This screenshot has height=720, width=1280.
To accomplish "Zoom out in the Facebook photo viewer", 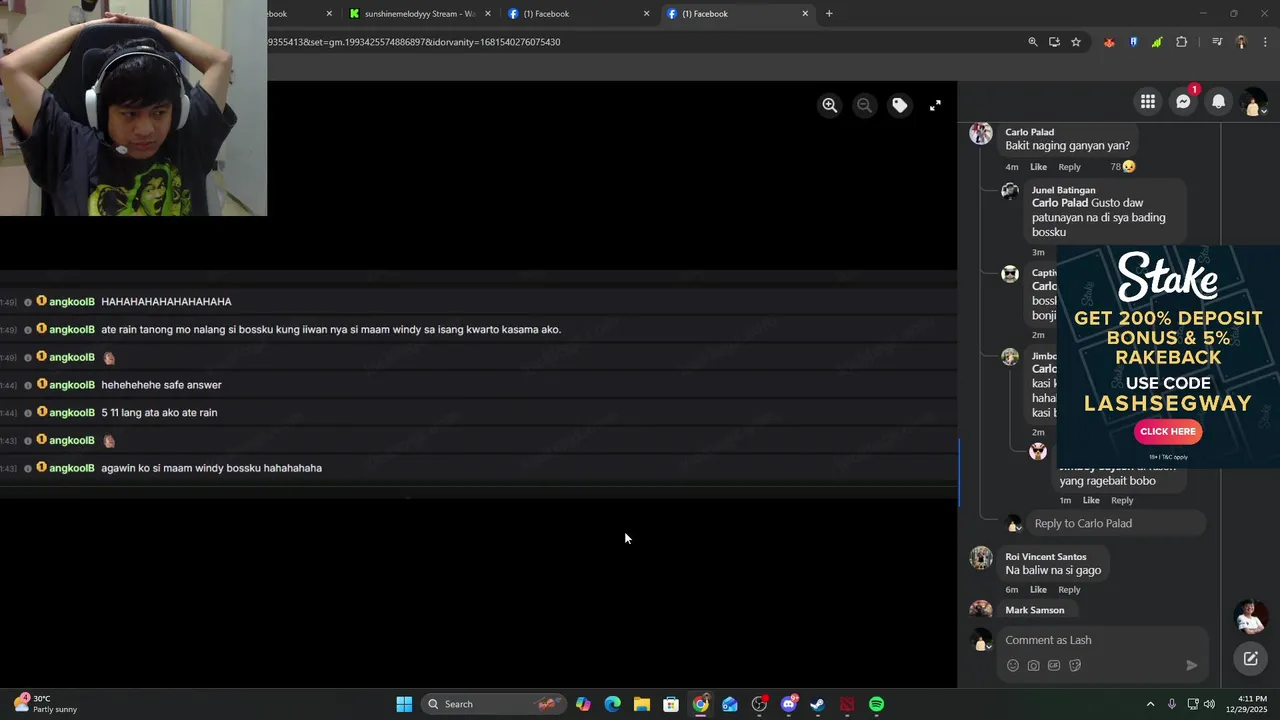I will (x=865, y=105).
